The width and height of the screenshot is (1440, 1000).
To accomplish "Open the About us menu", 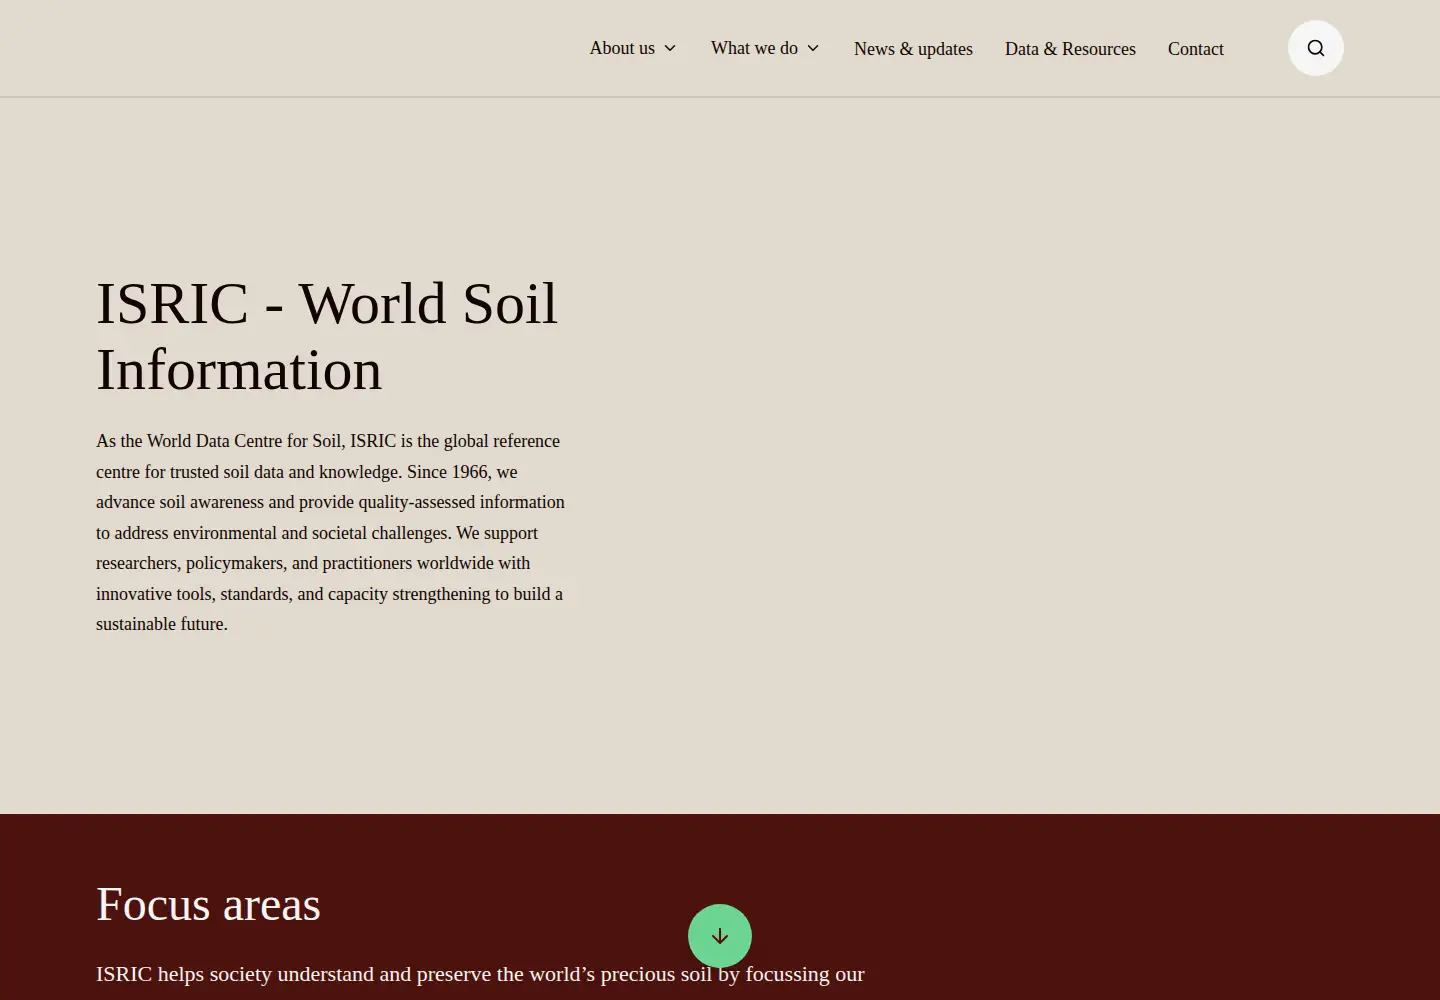I will point(622,48).
